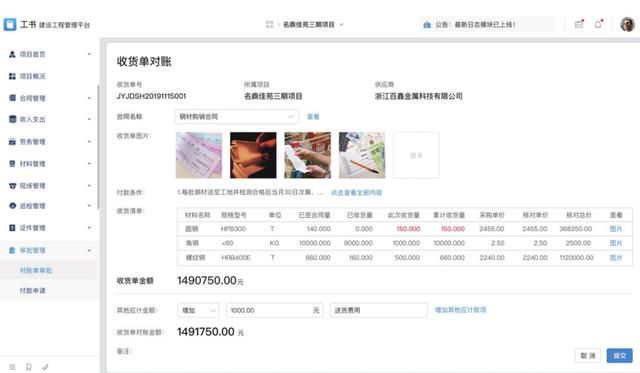Click supplier name 浙江百鑫金属科技有限公司
Viewport: 640px width, 373px height.
(418, 96)
